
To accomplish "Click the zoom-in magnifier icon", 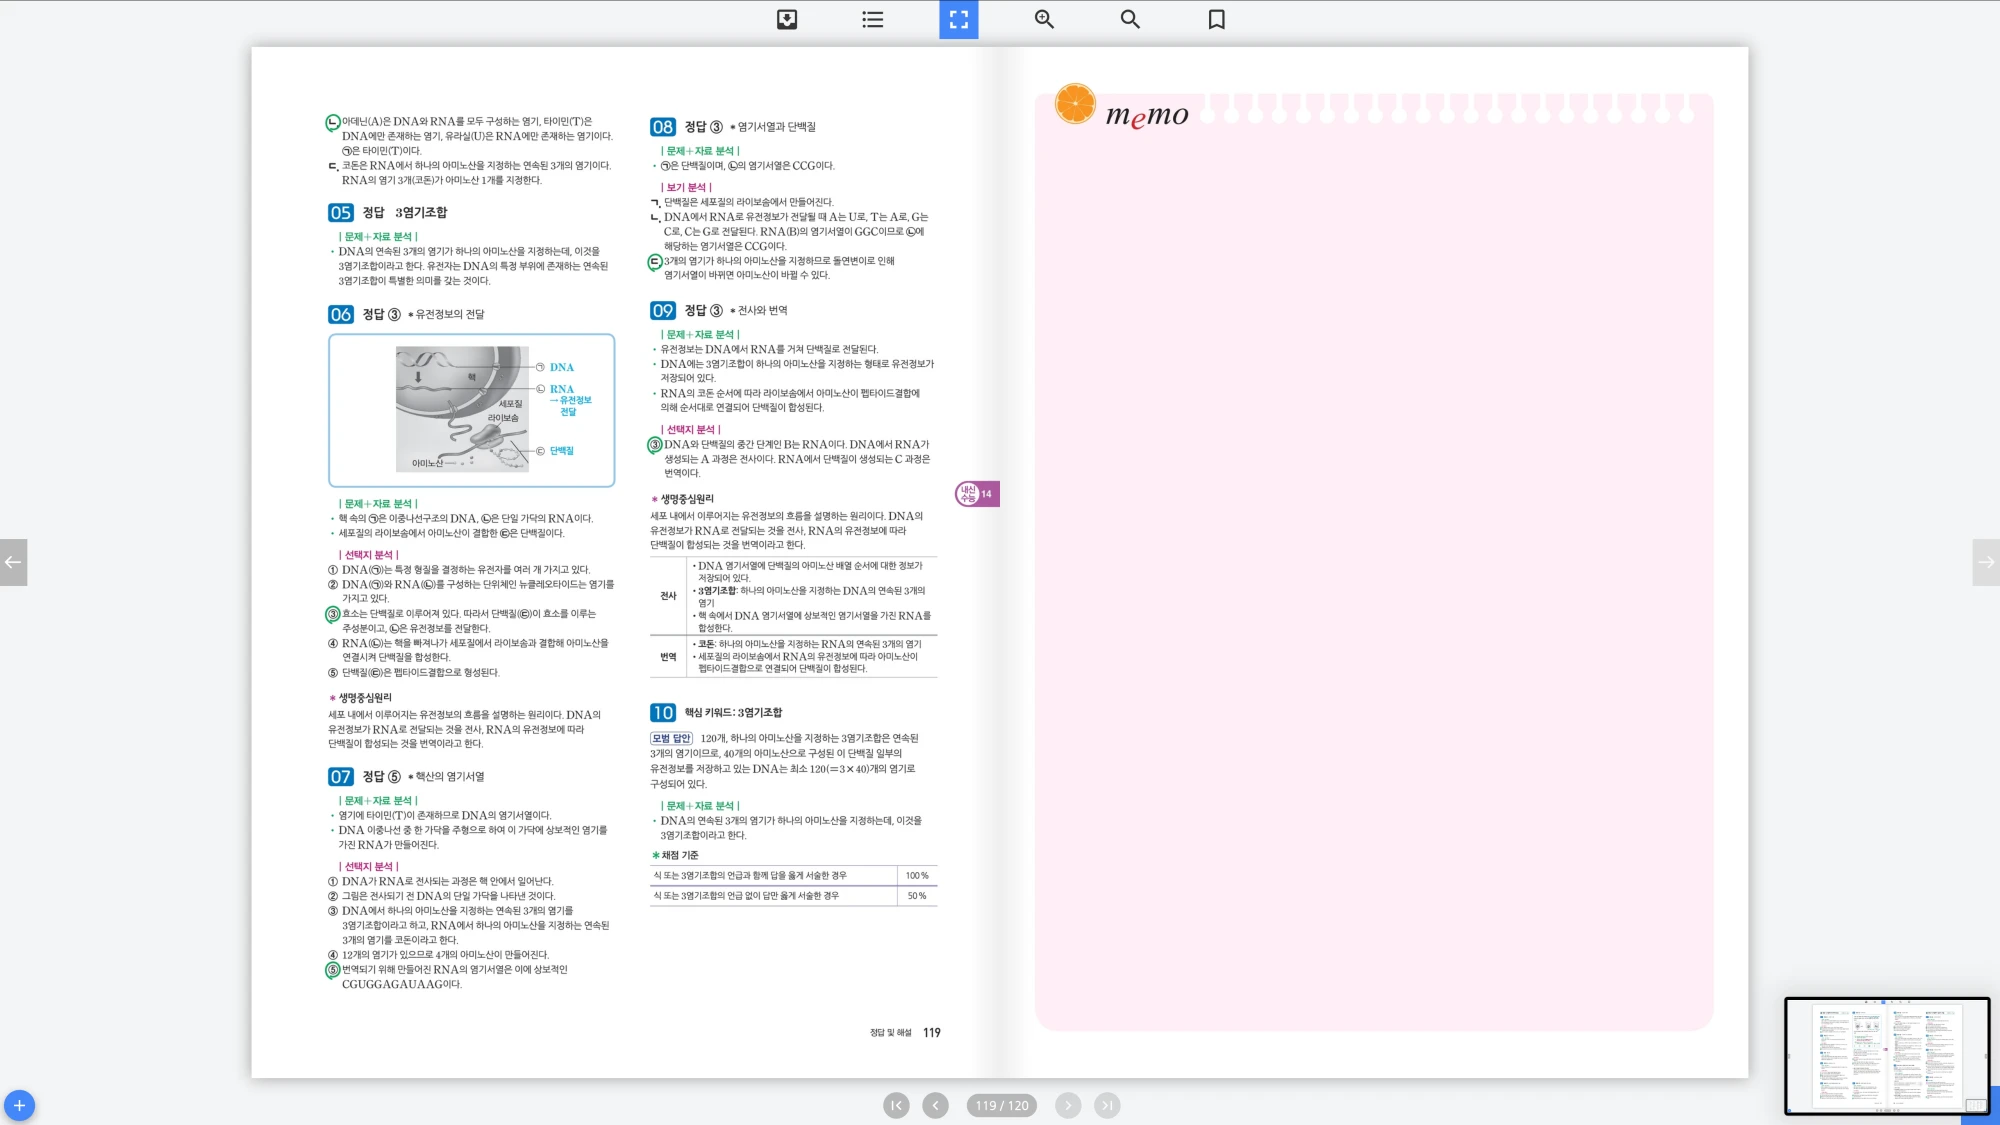I will [1044, 19].
